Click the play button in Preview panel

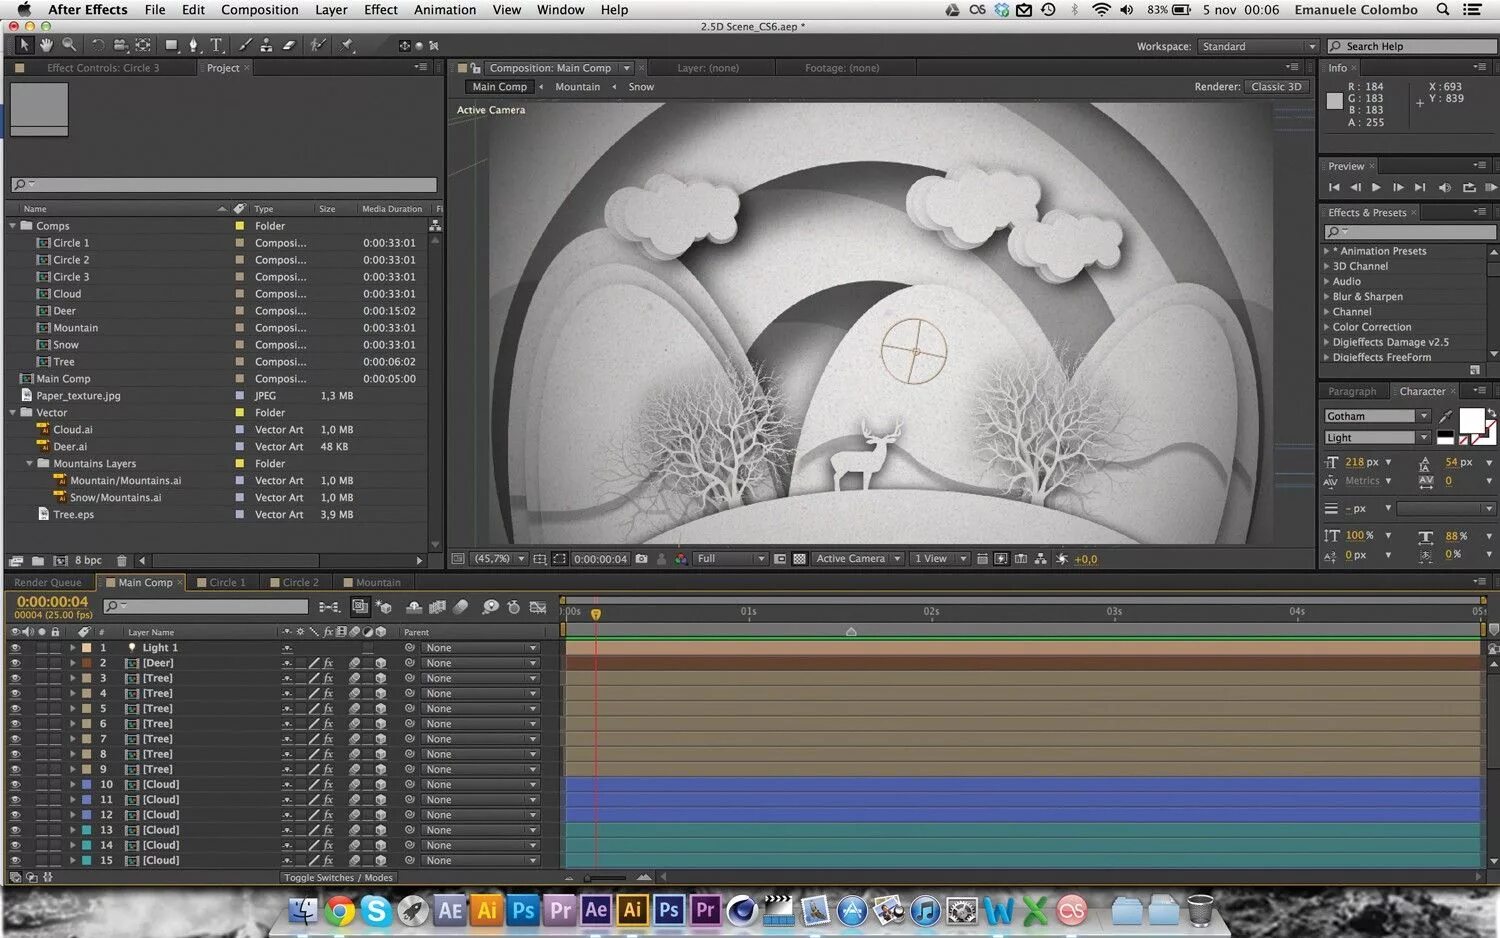click(x=1376, y=187)
